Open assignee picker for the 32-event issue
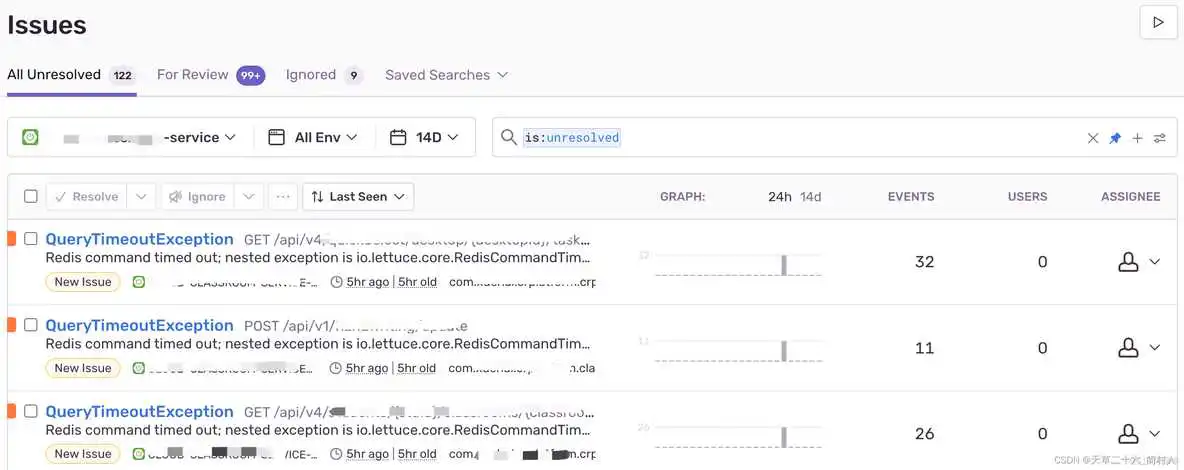Image resolution: width=1184 pixels, height=470 pixels. pyautogui.click(x=1138, y=262)
